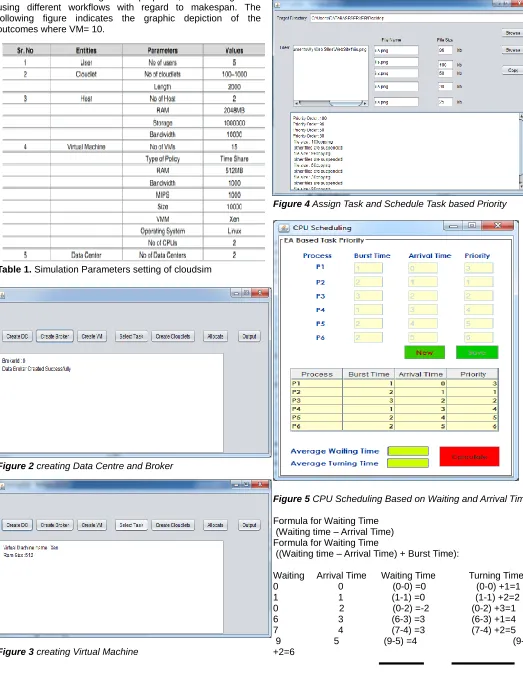
Task: Click the horizontal scrollbar under the user file list
Action: click(x=331, y=103)
